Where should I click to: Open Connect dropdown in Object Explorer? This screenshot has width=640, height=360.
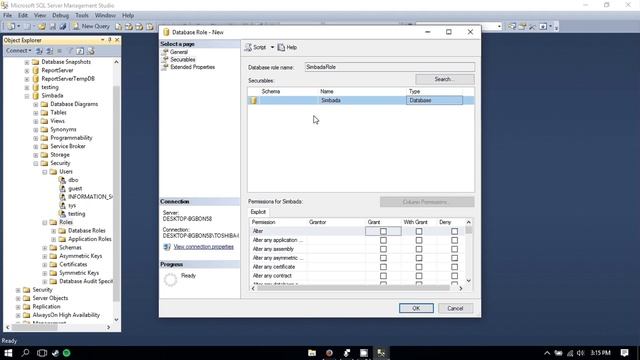[18, 51]
